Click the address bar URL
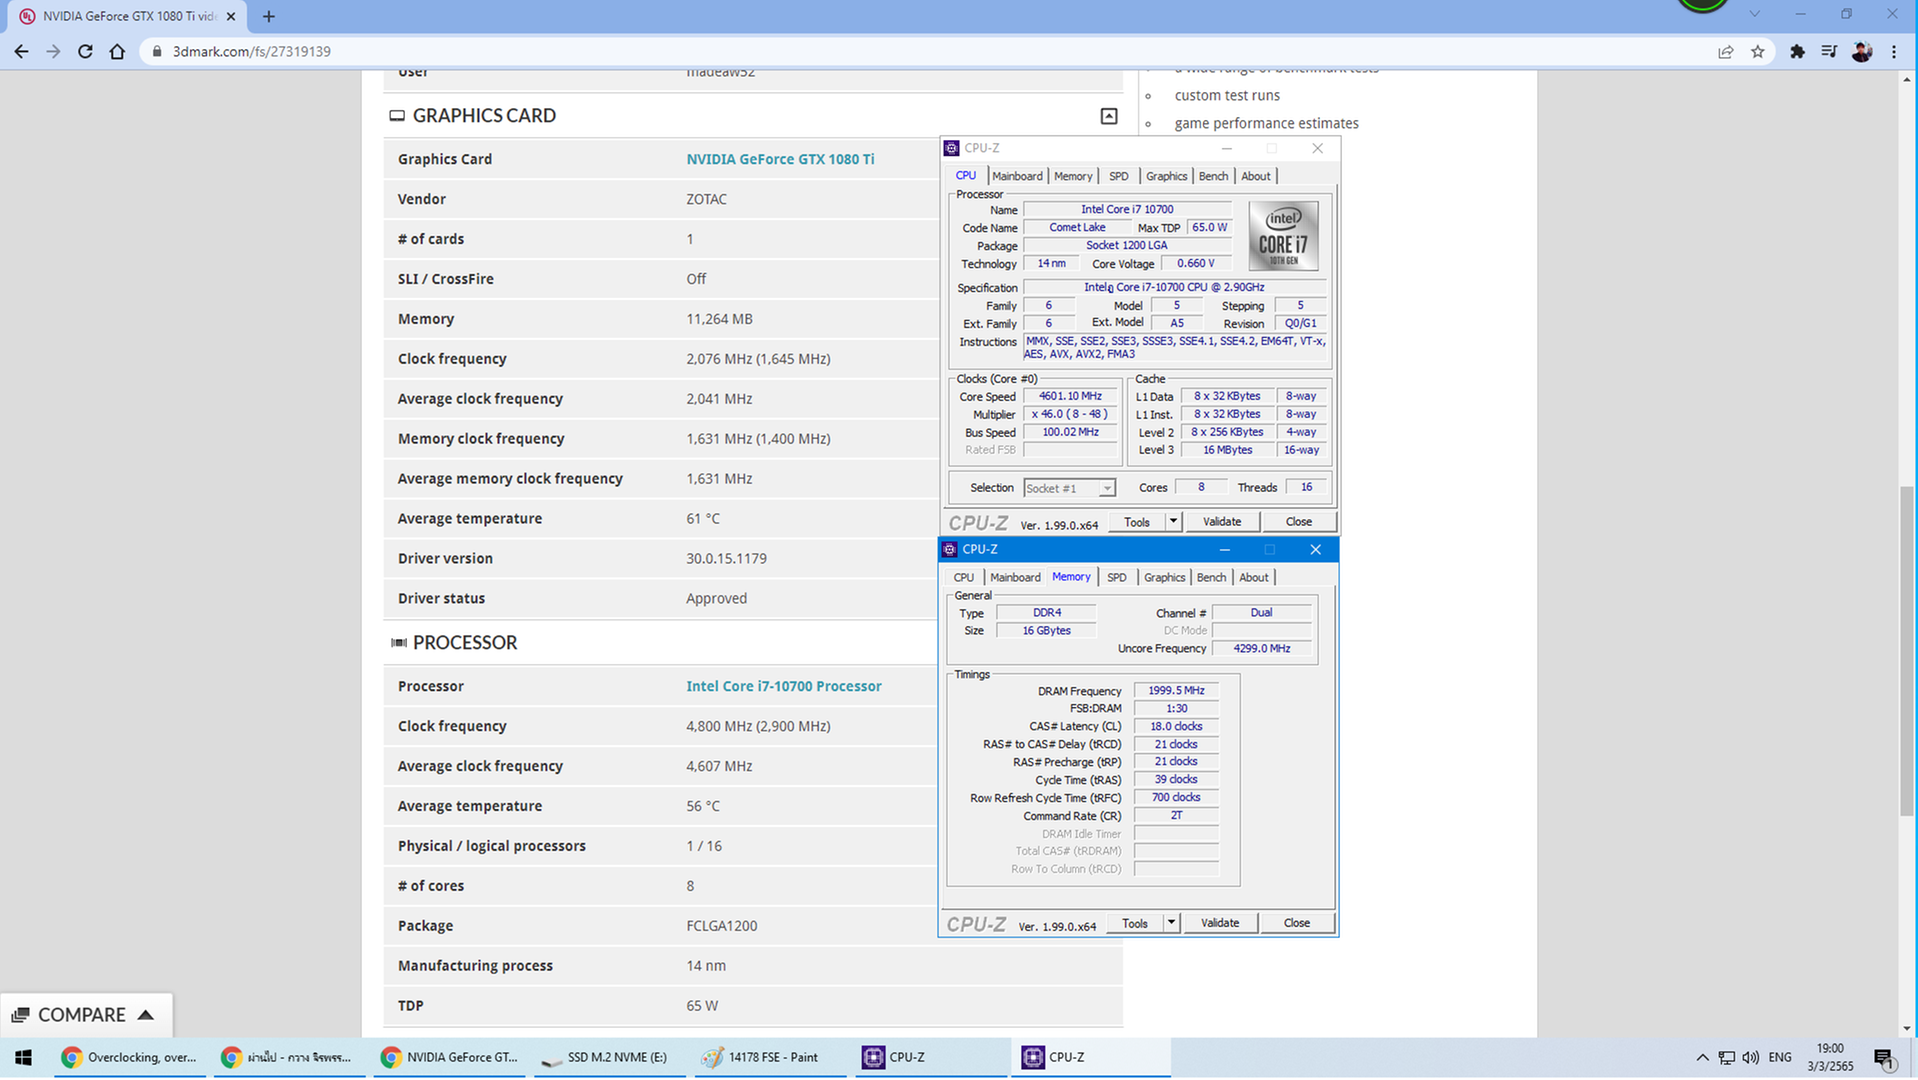 coord(252,52)
